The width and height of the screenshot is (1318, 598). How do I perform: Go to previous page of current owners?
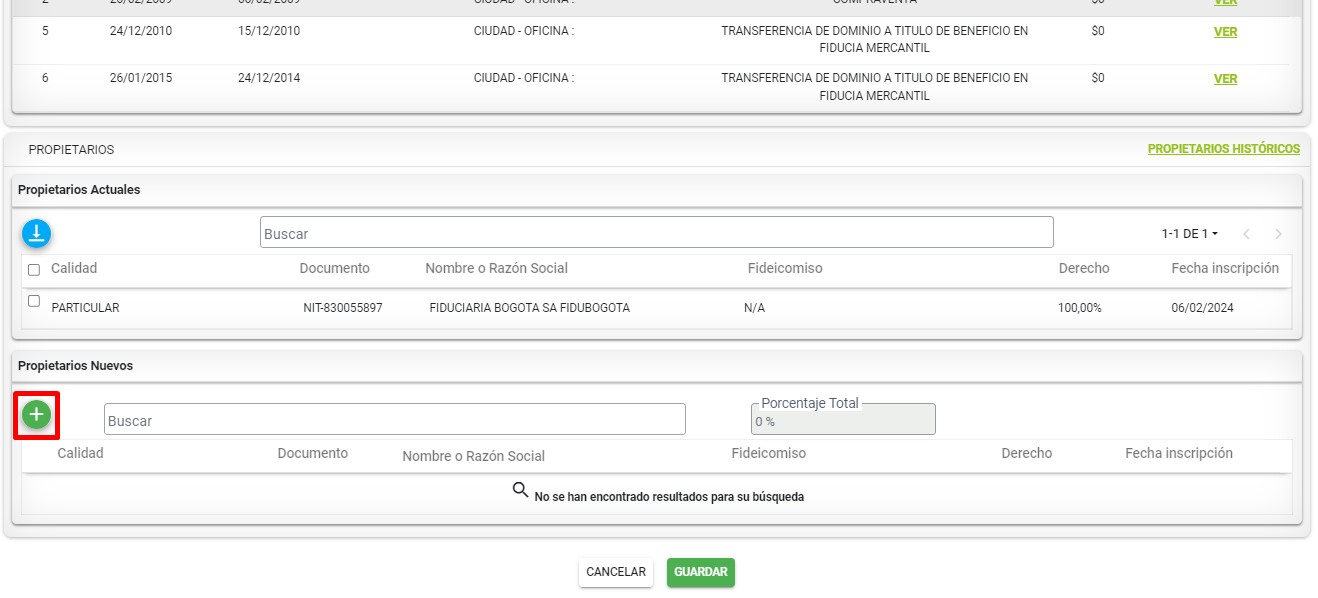click(1246, 234)
